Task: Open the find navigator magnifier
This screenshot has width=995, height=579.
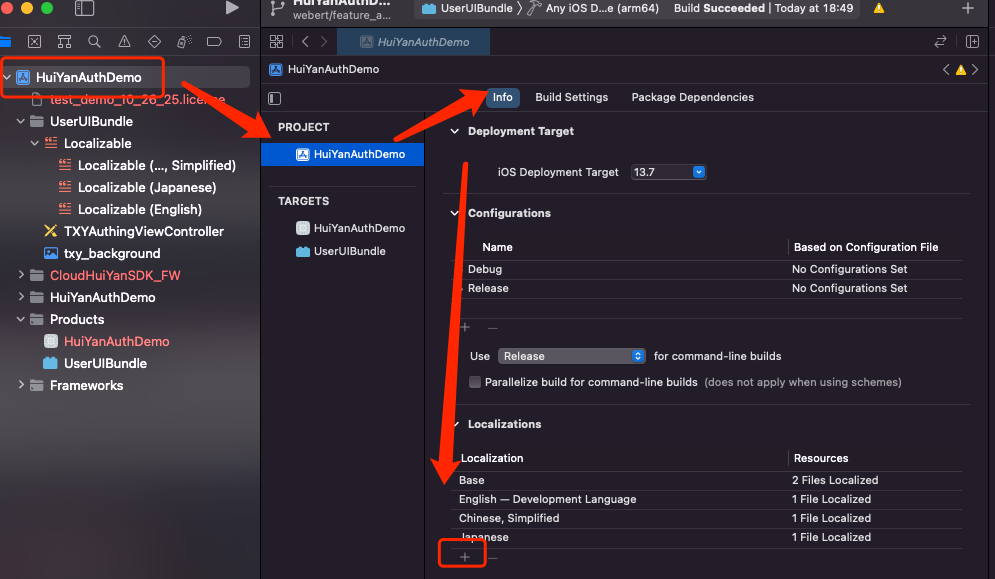Action: (94, 42)
